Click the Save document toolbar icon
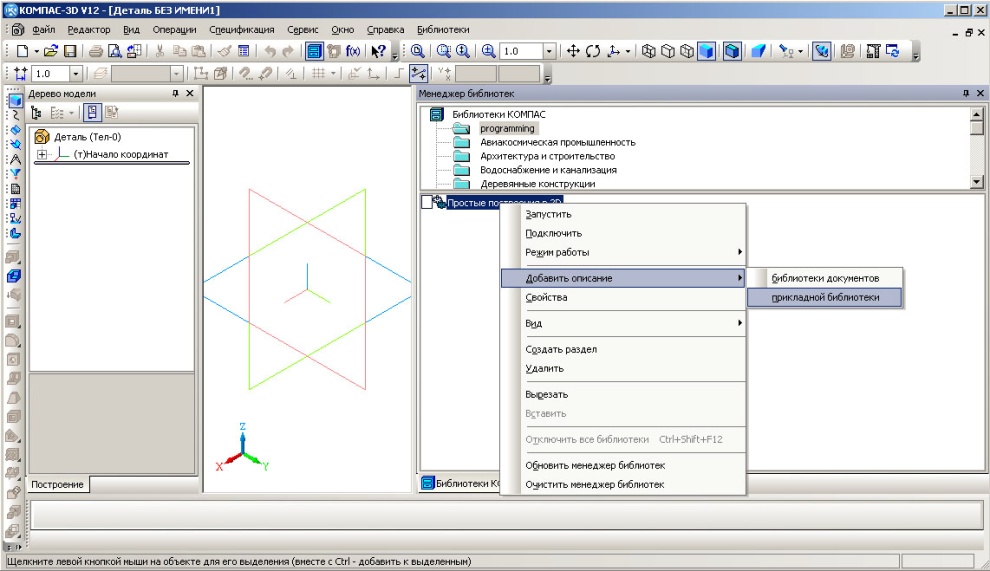Image resolution: width=990 pixels, height=571 pixels. [x=70, y=51]
